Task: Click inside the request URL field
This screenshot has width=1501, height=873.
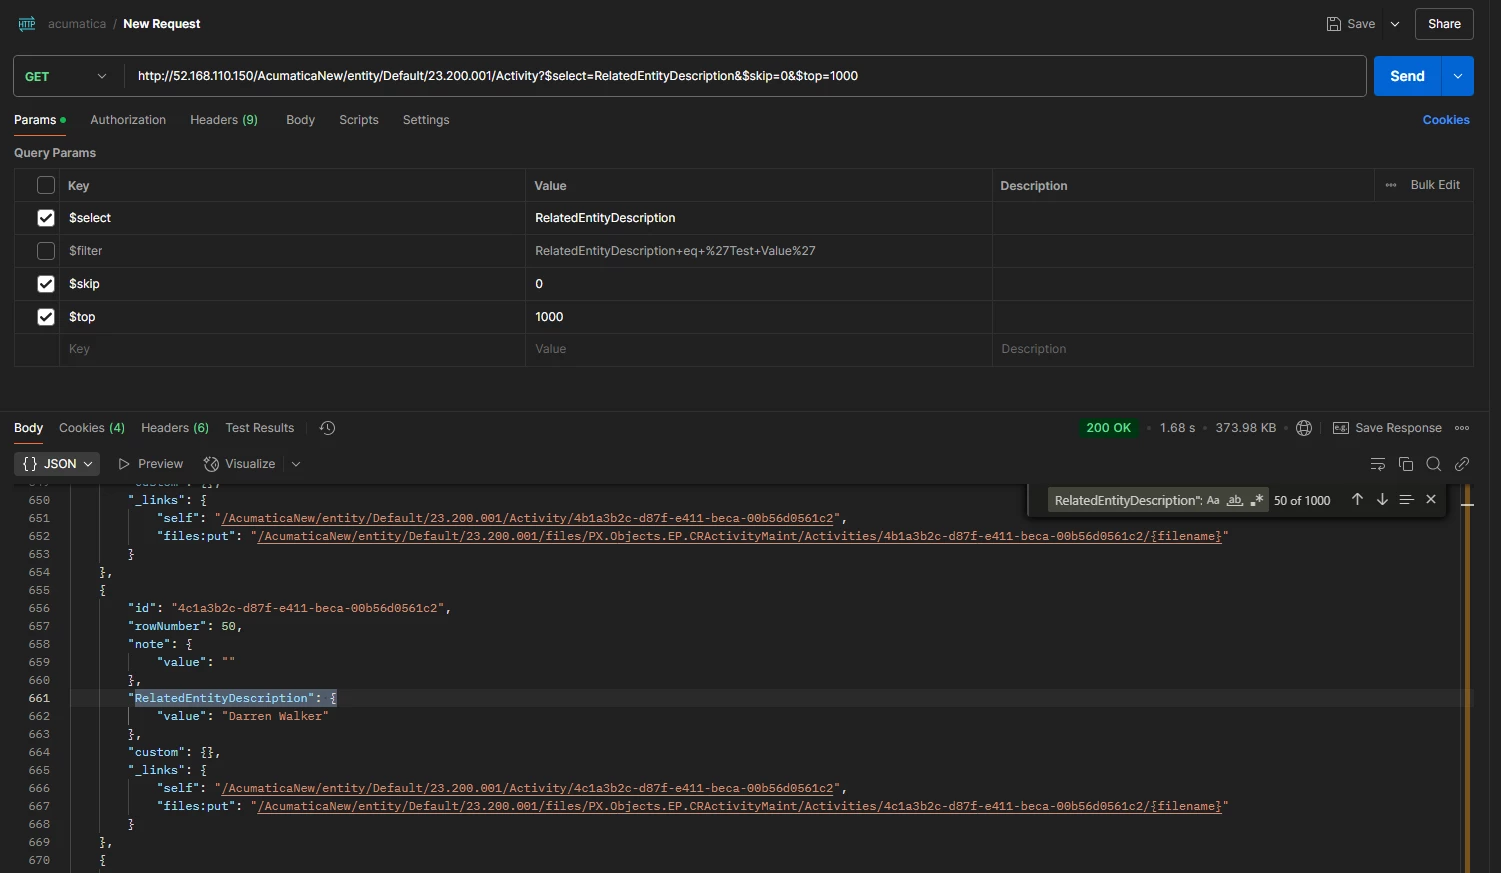Action: (x=700, y=75)
